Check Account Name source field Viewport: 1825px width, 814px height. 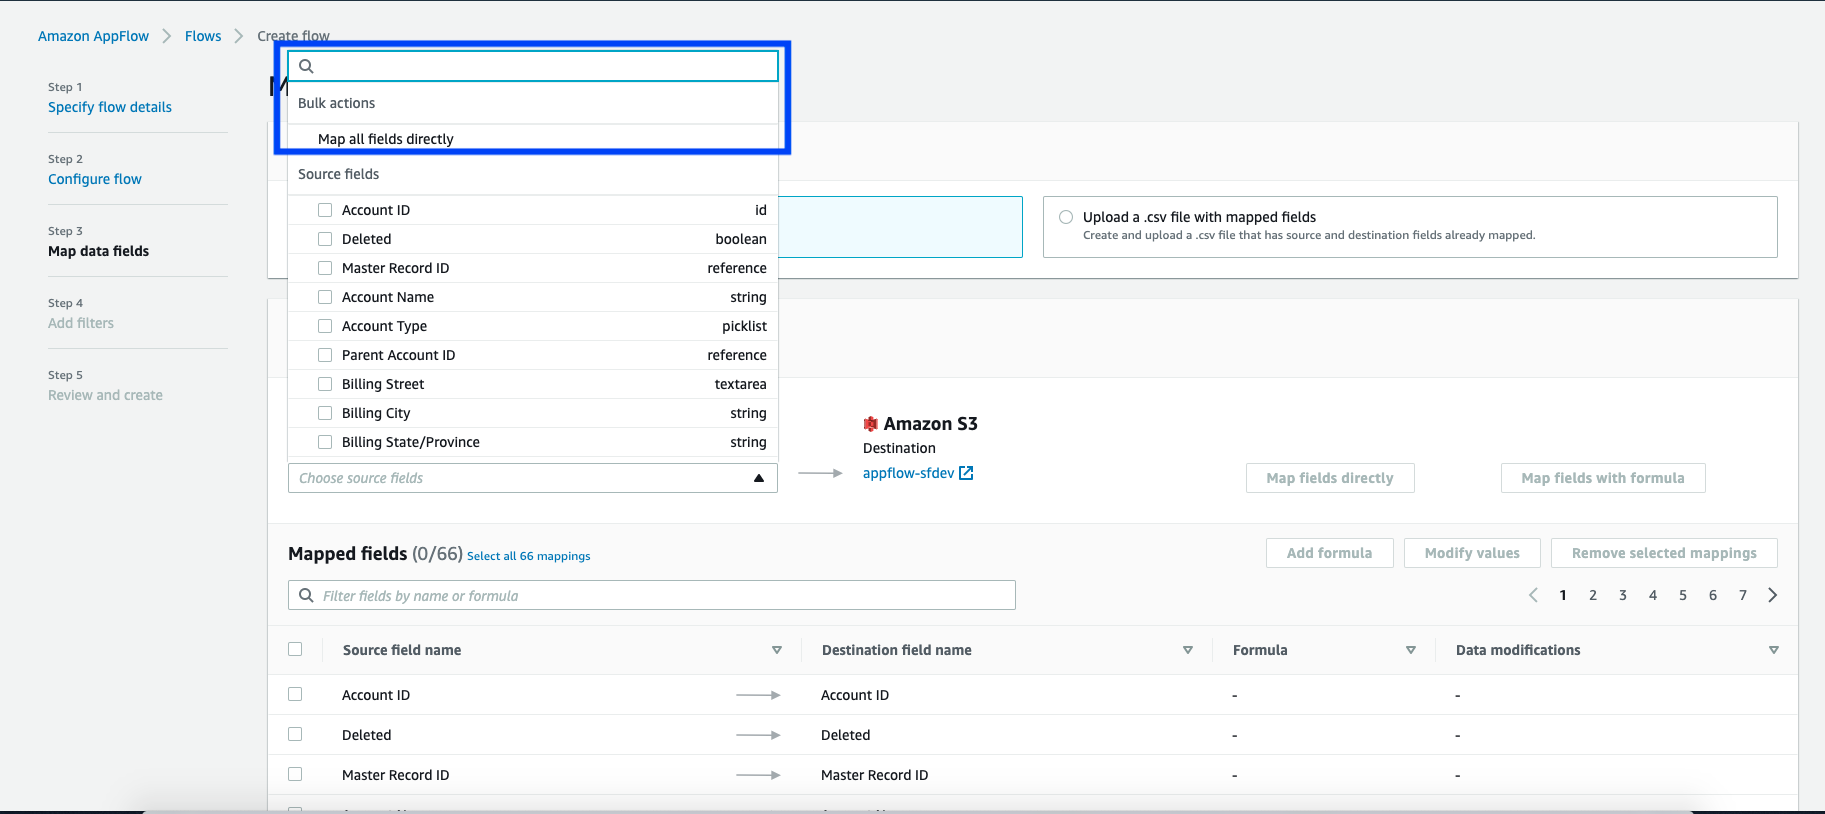coord(325,297)
